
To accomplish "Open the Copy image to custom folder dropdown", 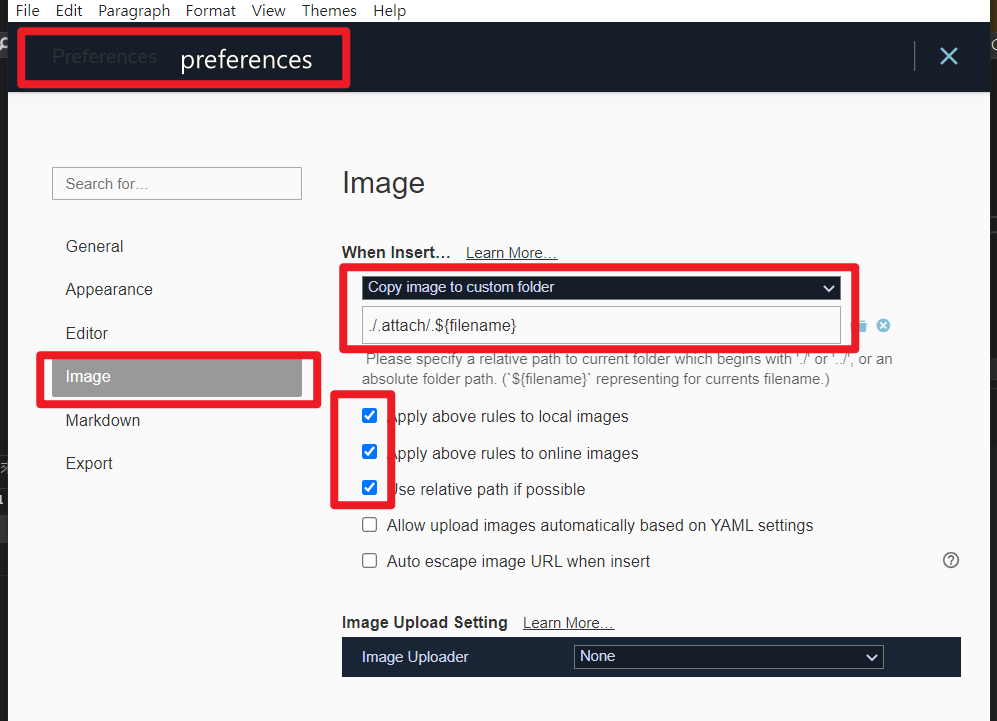I will pos(601,288).
